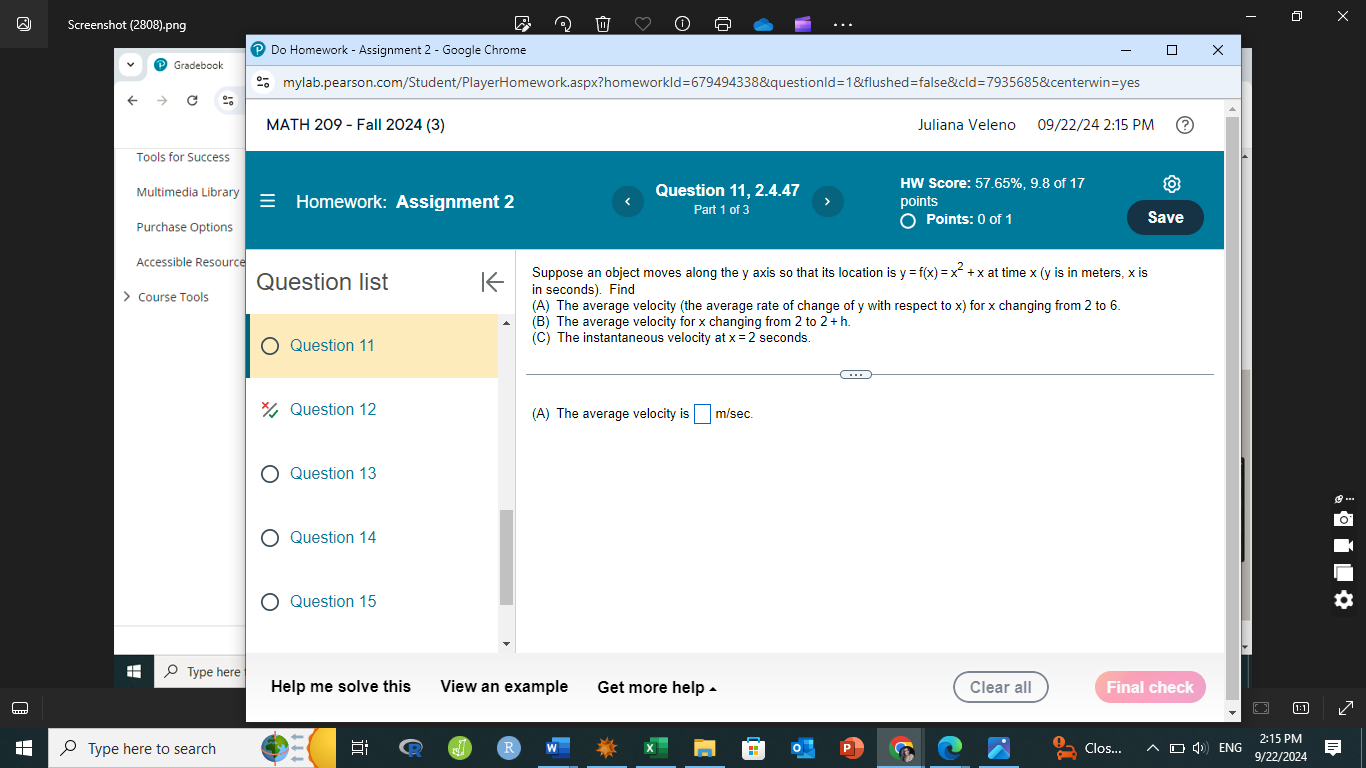Rotate the screenshot in Photos viewer
This screenshot has width=1366, height=768.
tap(562, 24)
